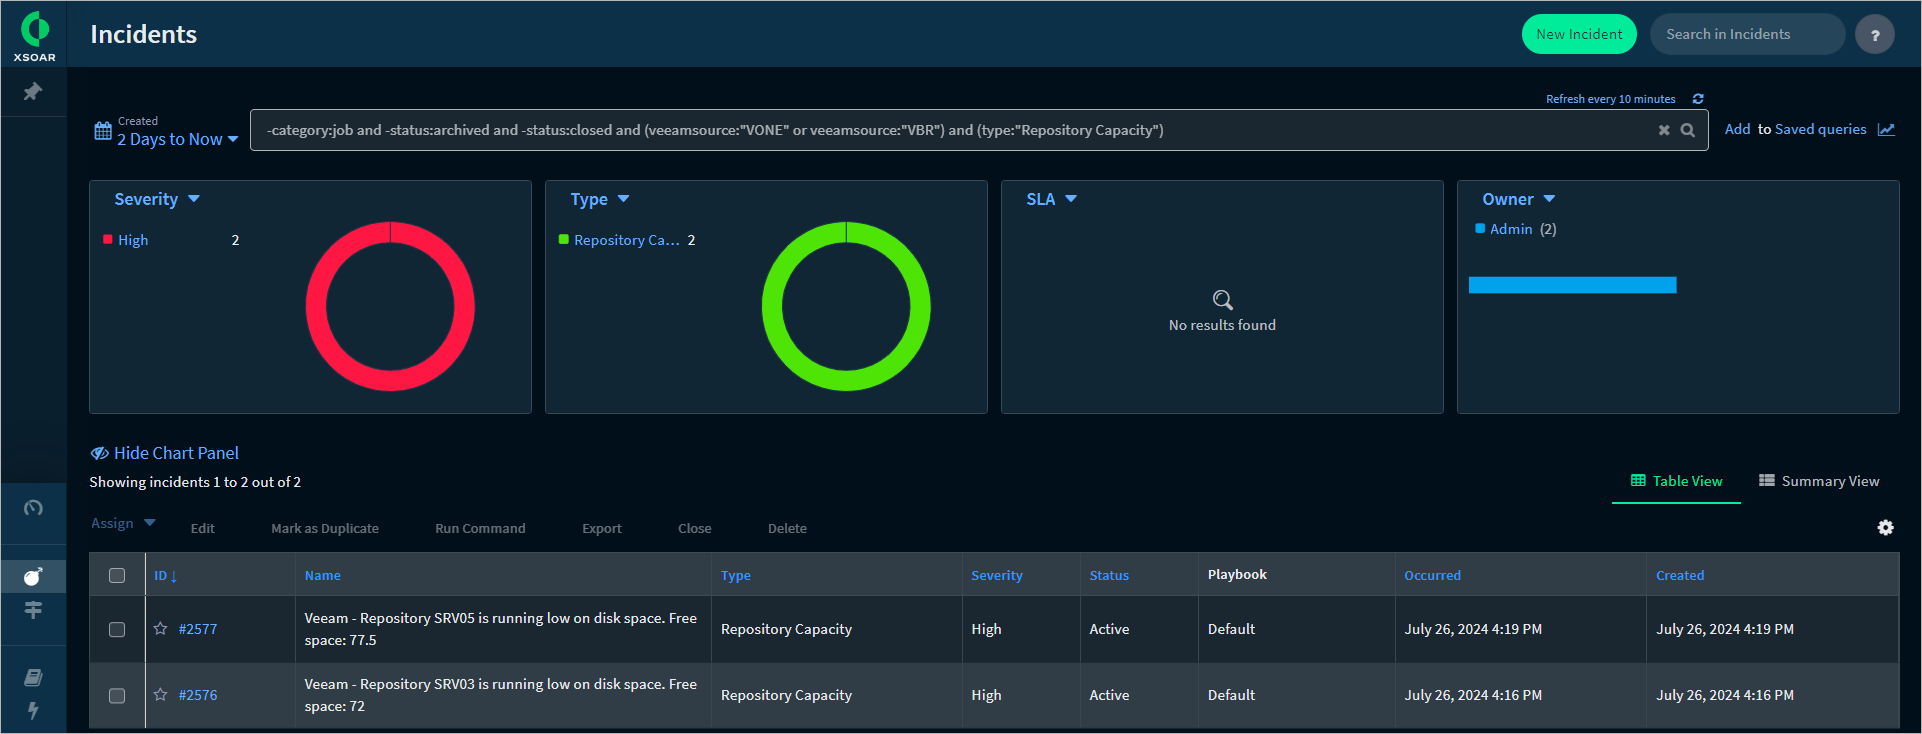This screenshot has height=734, width=1922.
Task: Expand the Type chart dropdown
Action: tap(600, 199)
